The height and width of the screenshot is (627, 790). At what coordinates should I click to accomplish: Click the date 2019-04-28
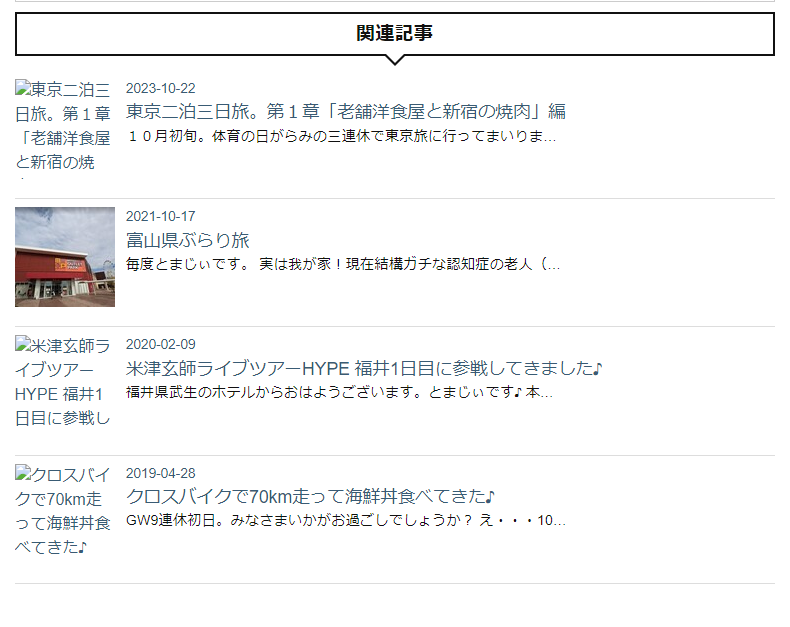tap(160, 473)
